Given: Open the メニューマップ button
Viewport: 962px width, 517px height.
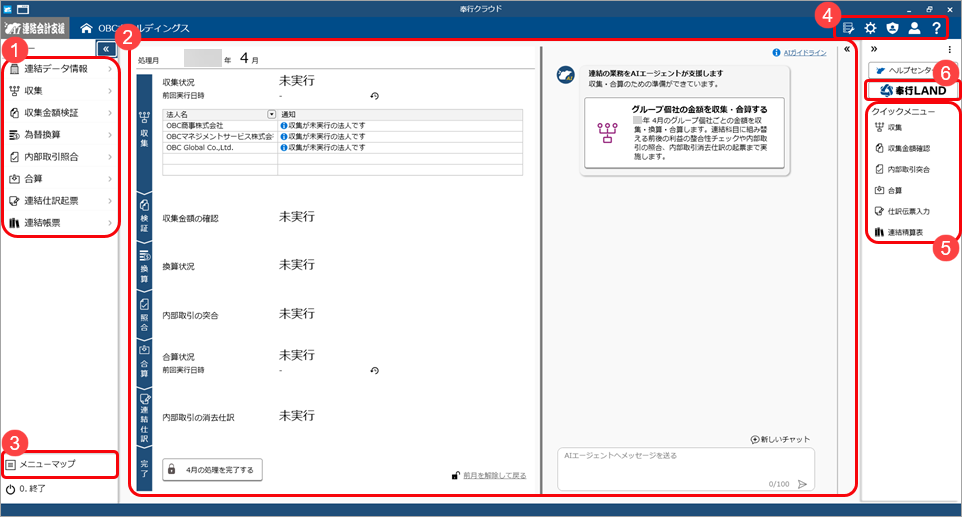Looking at the screenshot, I should [x=60, y=464].
